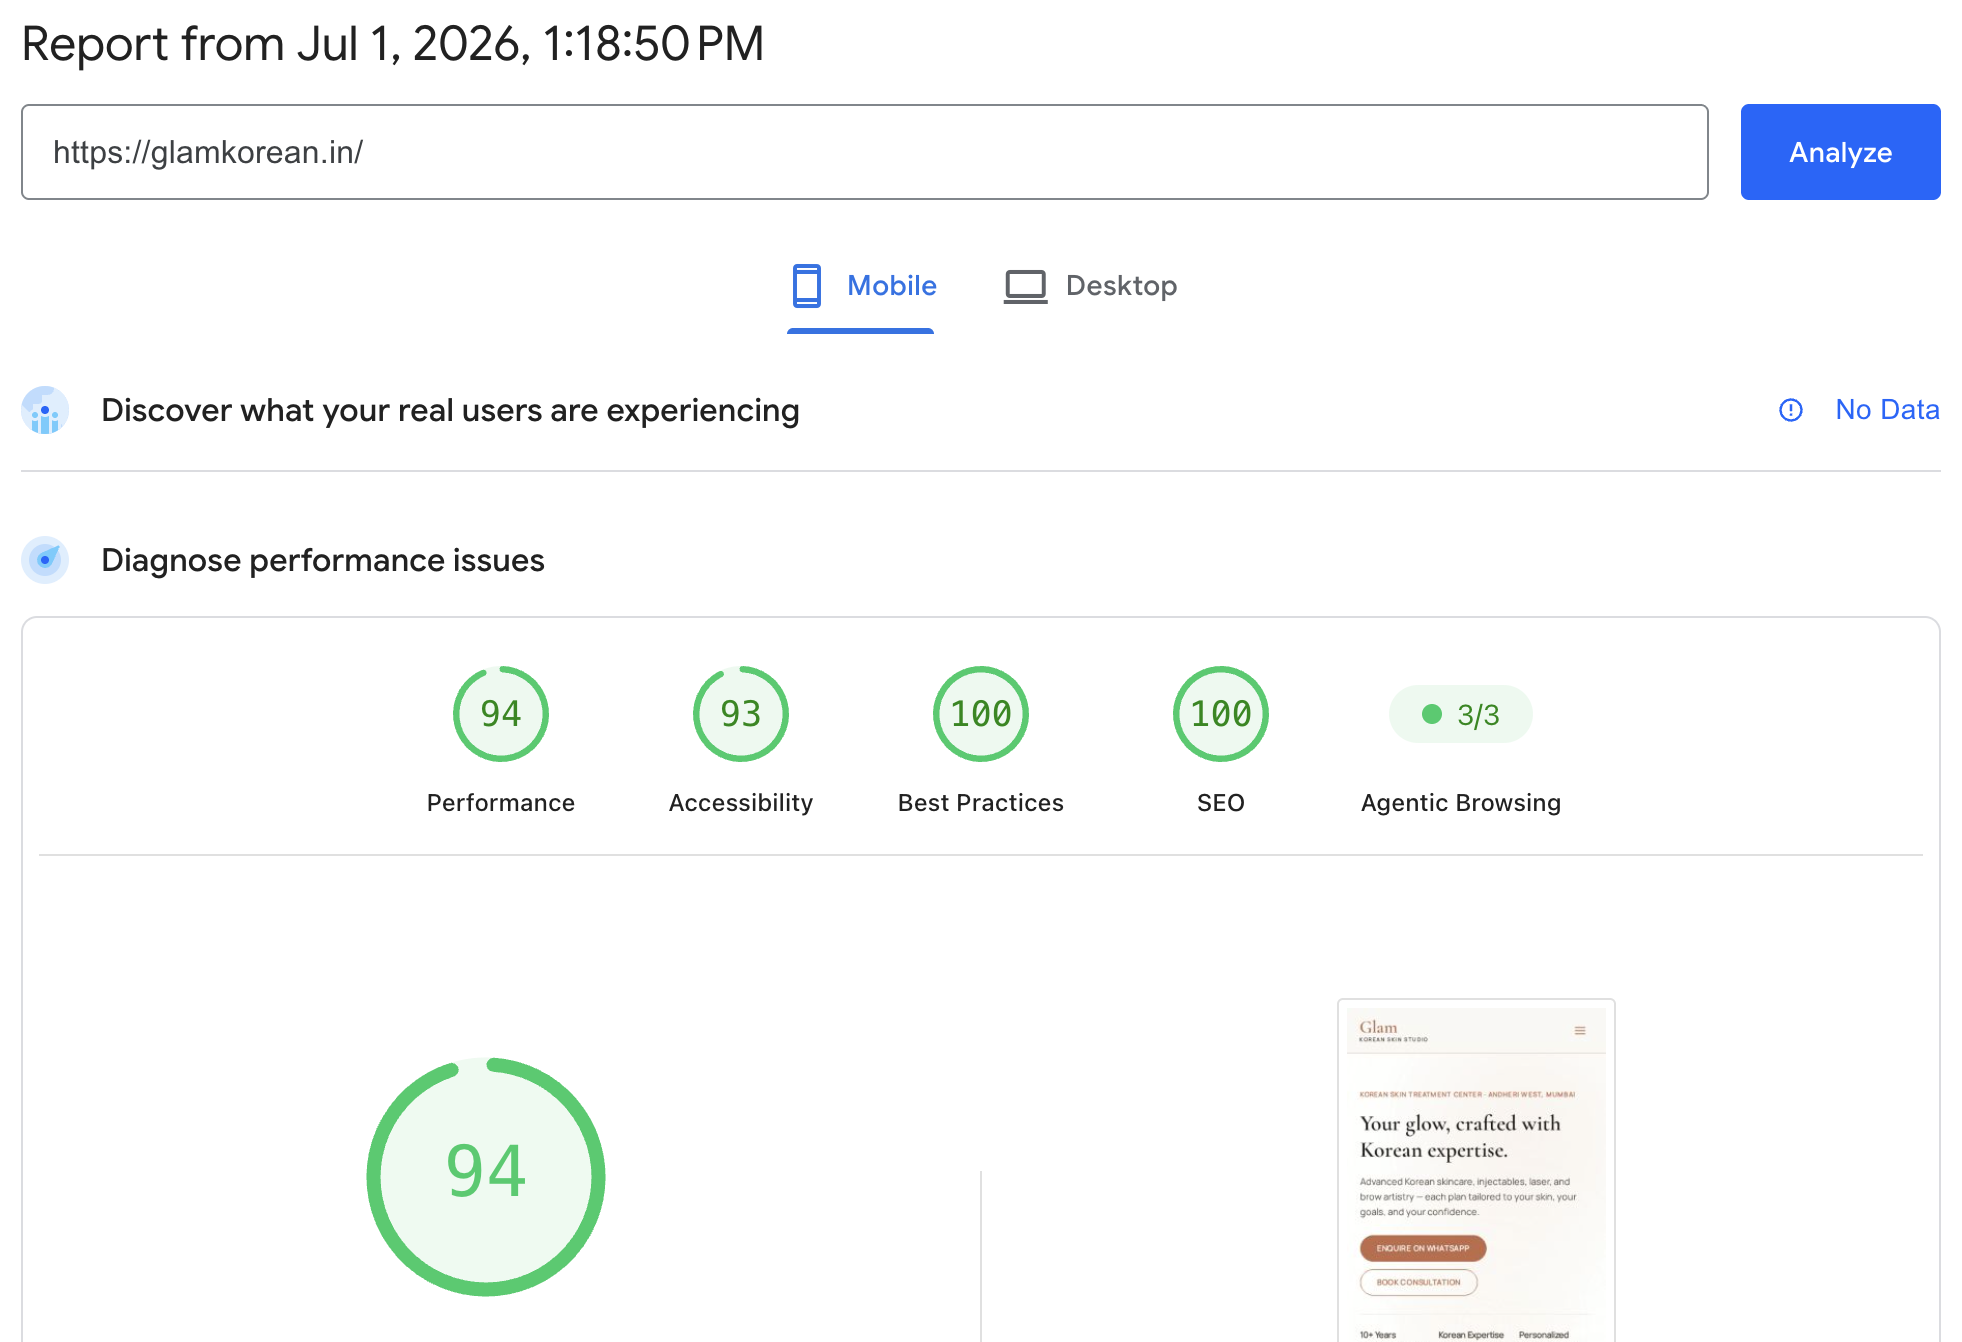The image size is (1962, 1342).
Task: Click Enquire on WhatsApp in preview
Action: (x=1423, y=1248)
